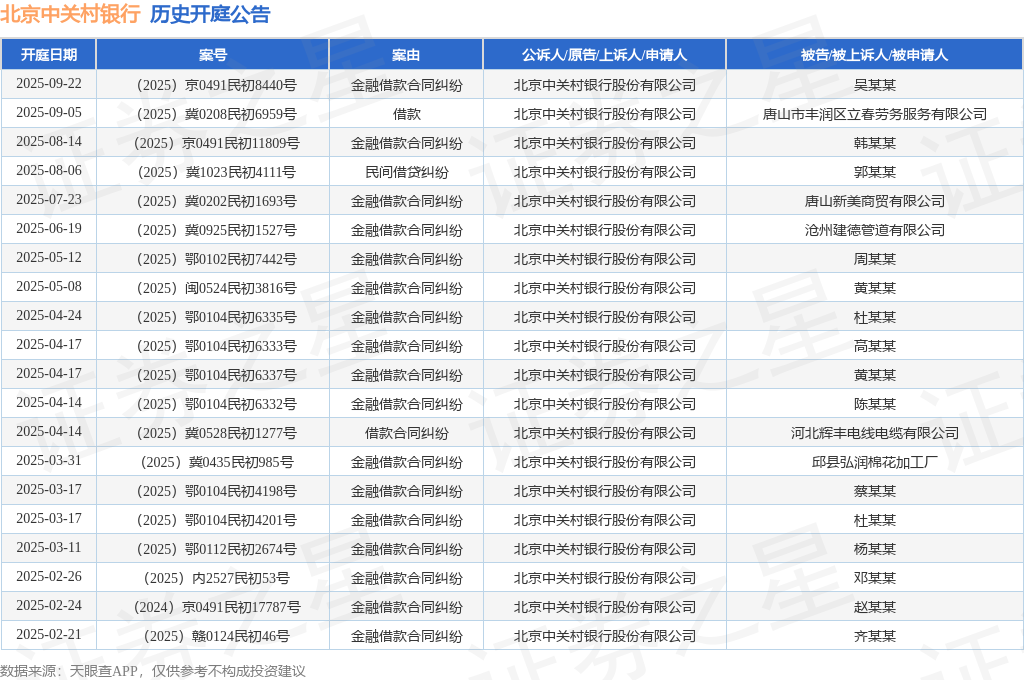Click defendant 齐某某

click(874, 636)
